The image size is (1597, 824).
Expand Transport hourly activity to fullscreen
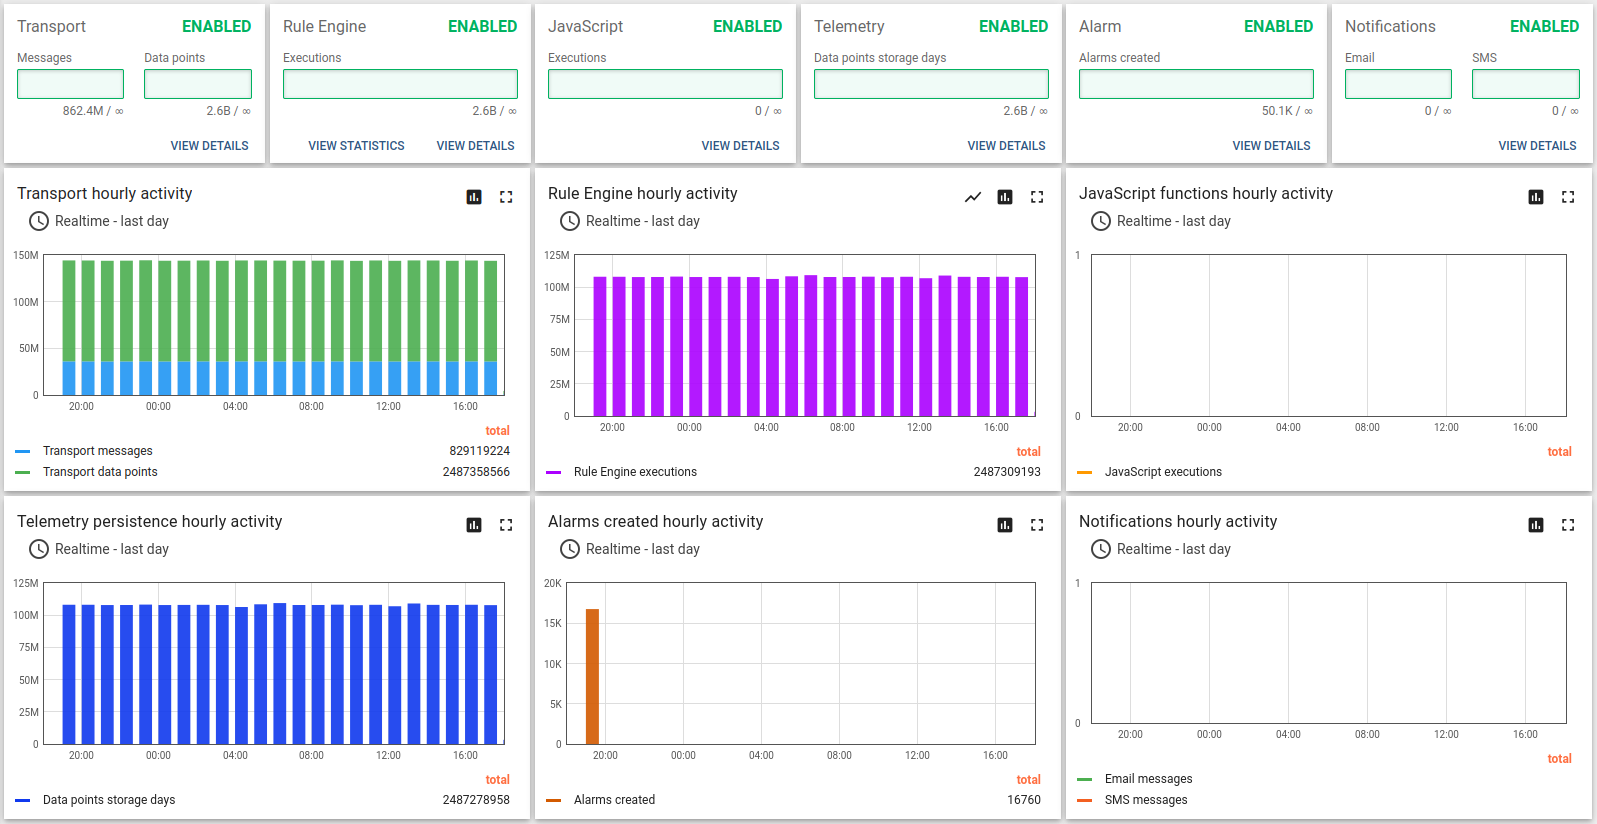[506, 197]
